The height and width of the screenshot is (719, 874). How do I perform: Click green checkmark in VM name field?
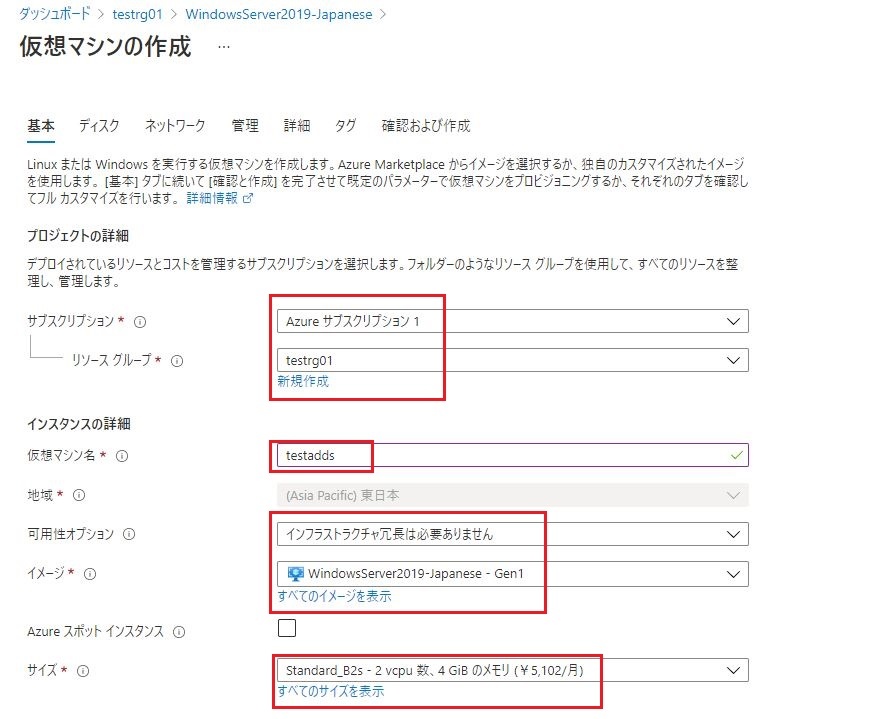tap(736, 455)
